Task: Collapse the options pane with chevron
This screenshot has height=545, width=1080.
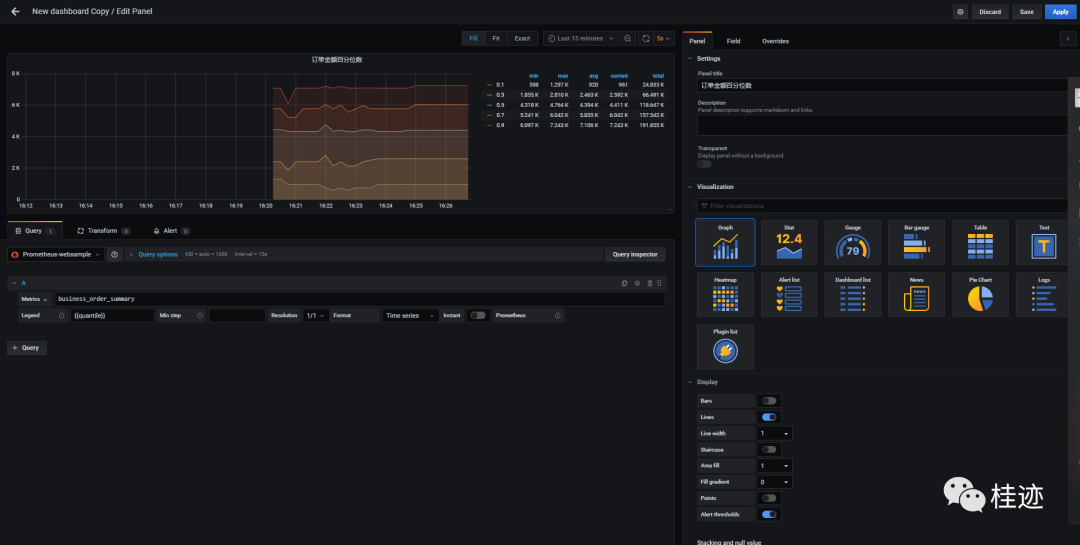Action: 1068,40
